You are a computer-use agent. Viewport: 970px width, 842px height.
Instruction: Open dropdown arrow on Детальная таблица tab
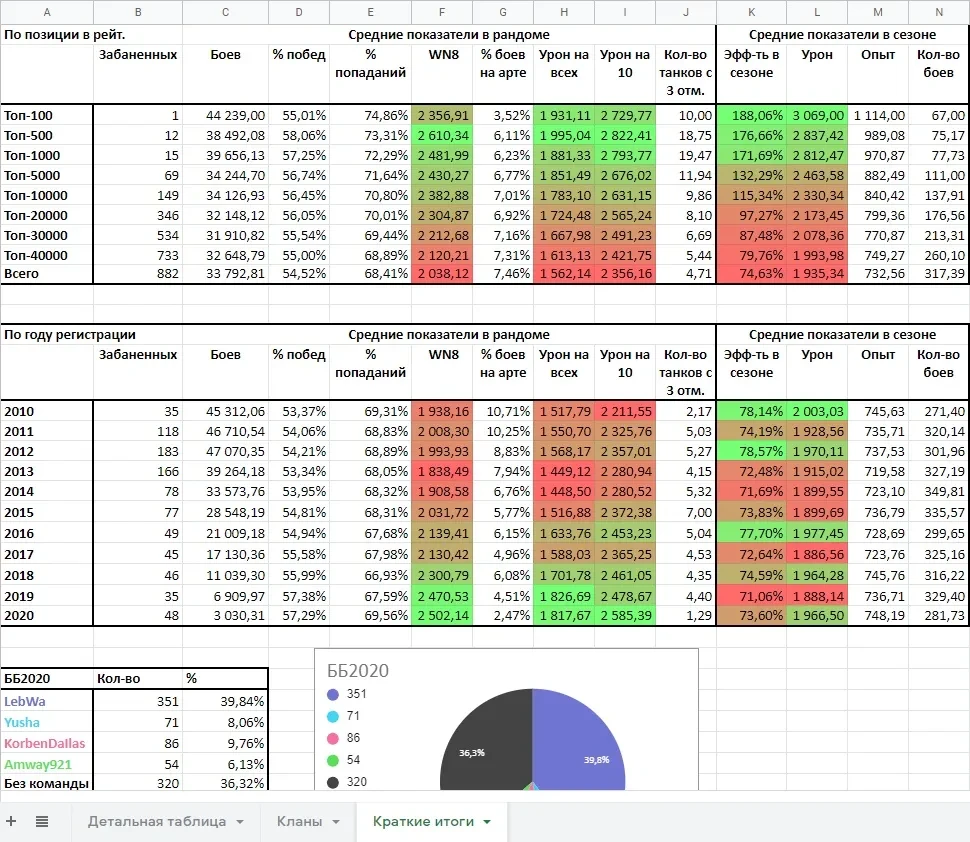click(240, 822)
